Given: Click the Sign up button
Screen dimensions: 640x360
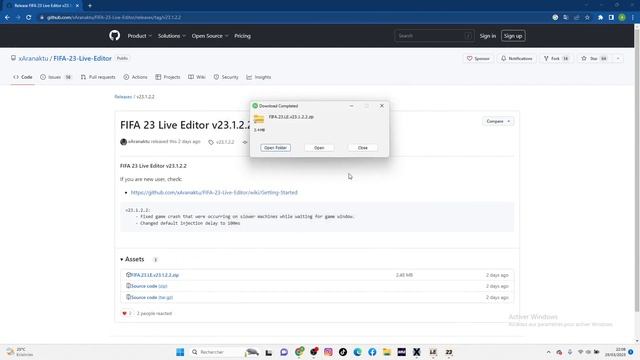Looking at the screenshot, I should click(x=513, y=36).
